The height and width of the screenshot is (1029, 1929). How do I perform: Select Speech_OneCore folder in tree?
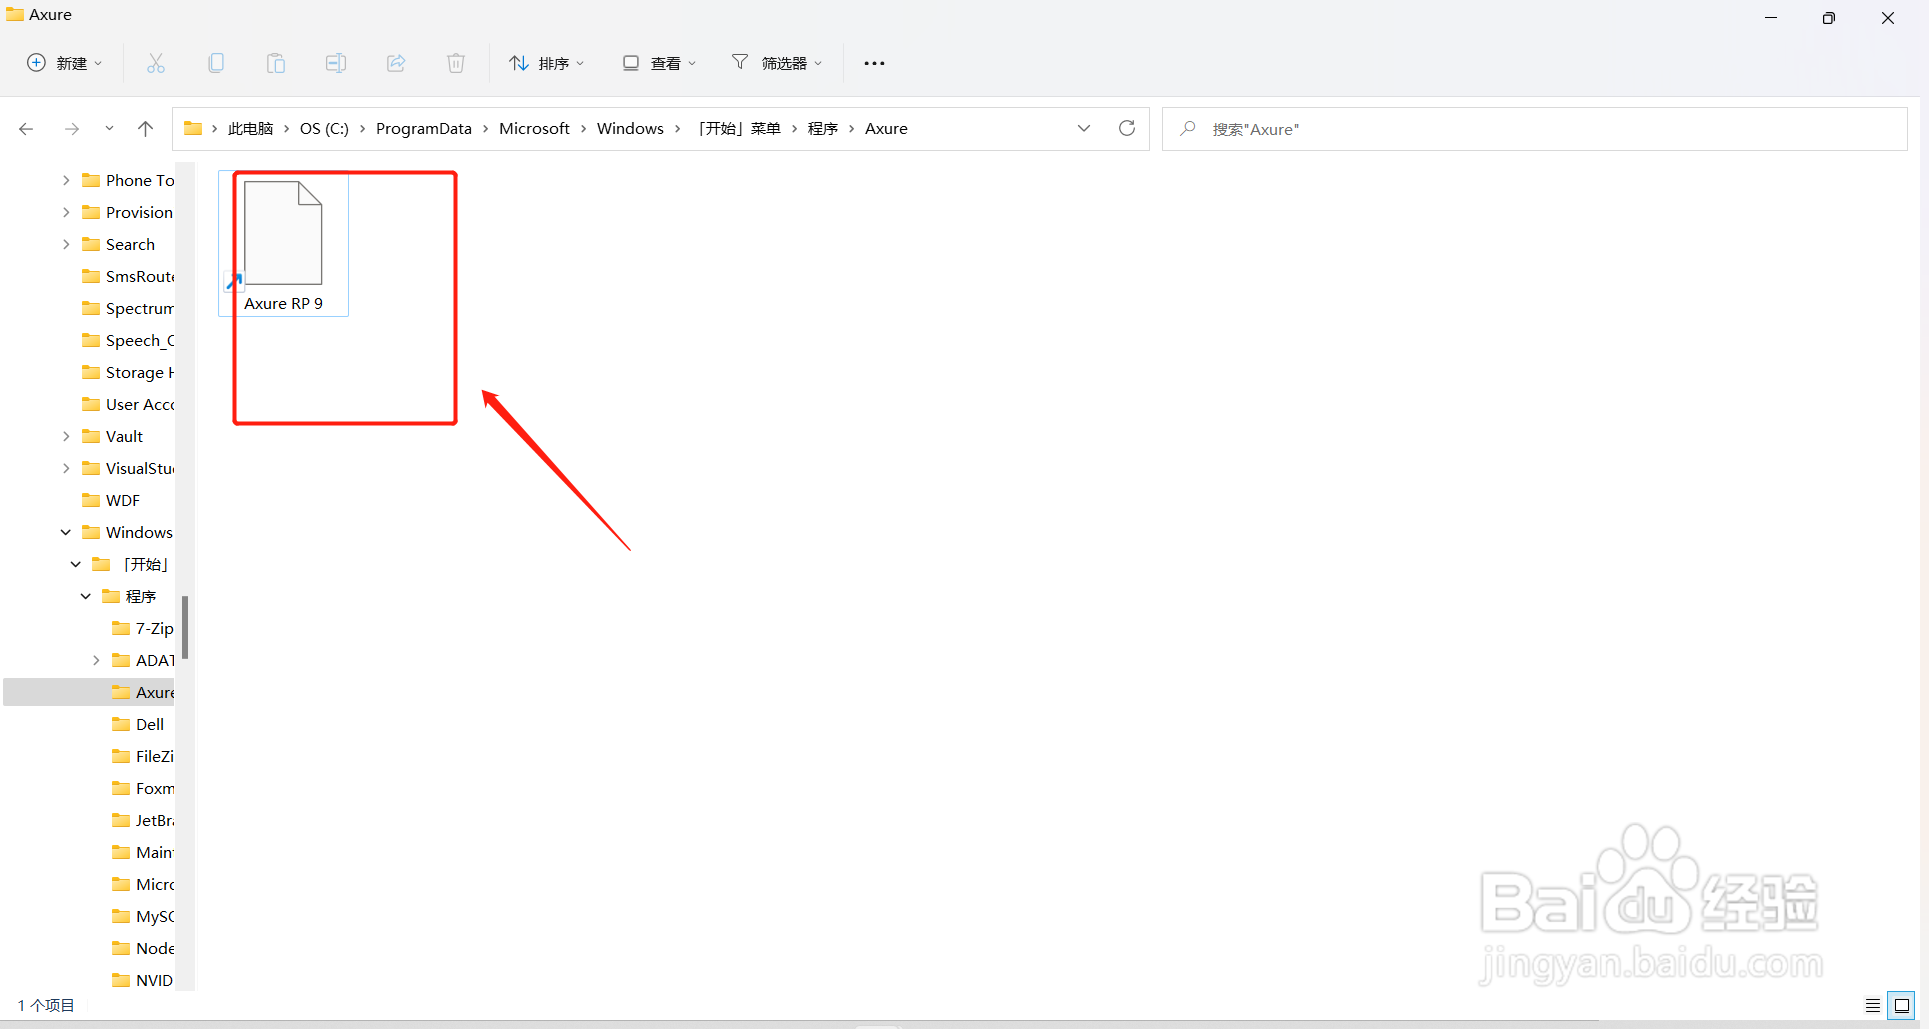(x=127, y=341)
